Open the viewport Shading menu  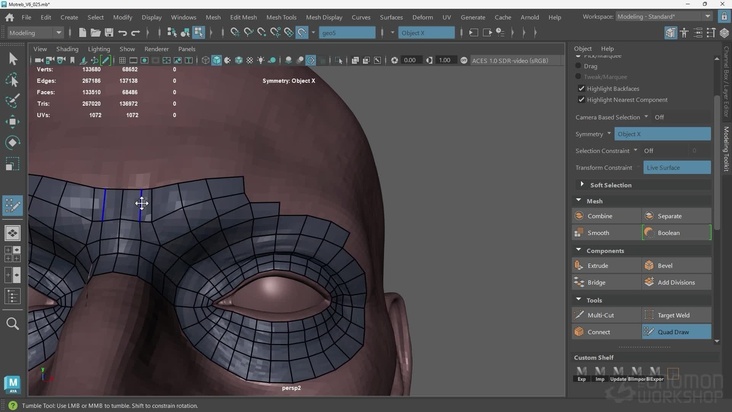[67, 49]
